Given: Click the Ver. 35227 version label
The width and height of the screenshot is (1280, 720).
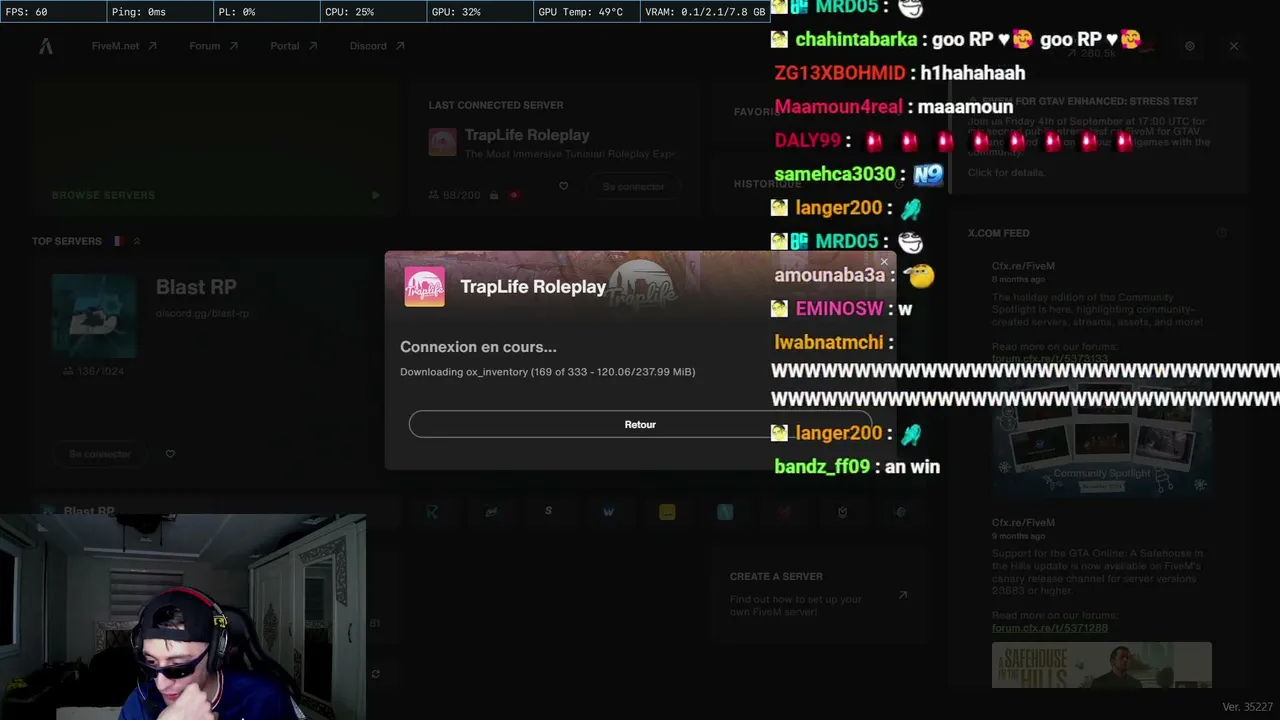Looking at the screenshot, I should (1247, 707).
